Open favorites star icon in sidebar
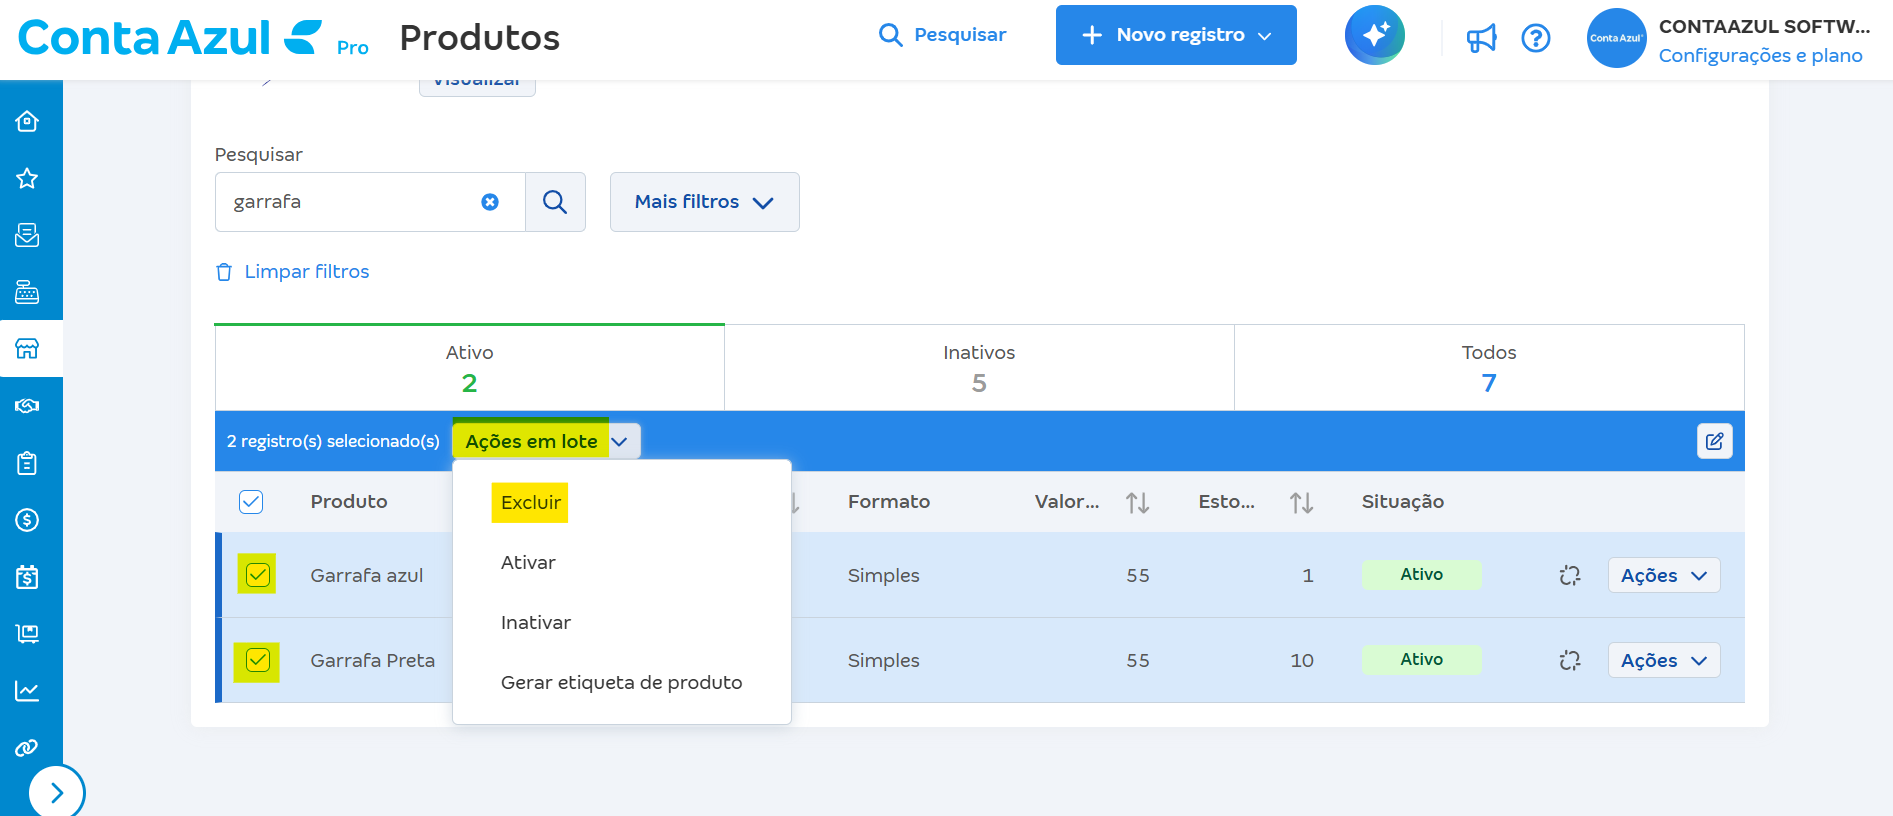This screenshot has width=1893, height=816. point(27,178)
